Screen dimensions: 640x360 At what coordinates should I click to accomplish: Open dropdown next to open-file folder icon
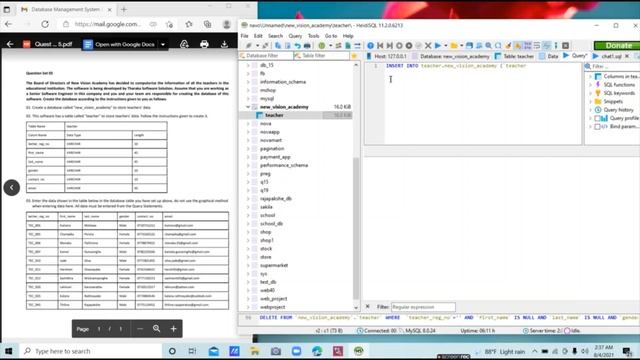tap(462, 46)
